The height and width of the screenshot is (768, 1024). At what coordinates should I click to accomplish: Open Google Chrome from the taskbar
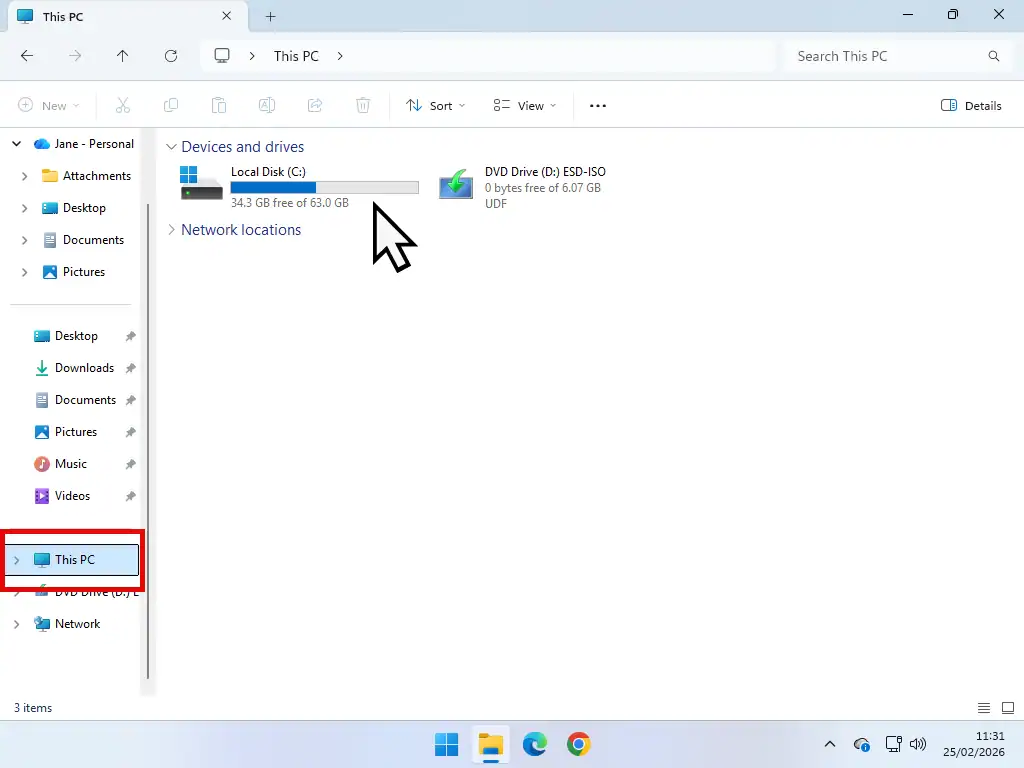coord(580,744)
